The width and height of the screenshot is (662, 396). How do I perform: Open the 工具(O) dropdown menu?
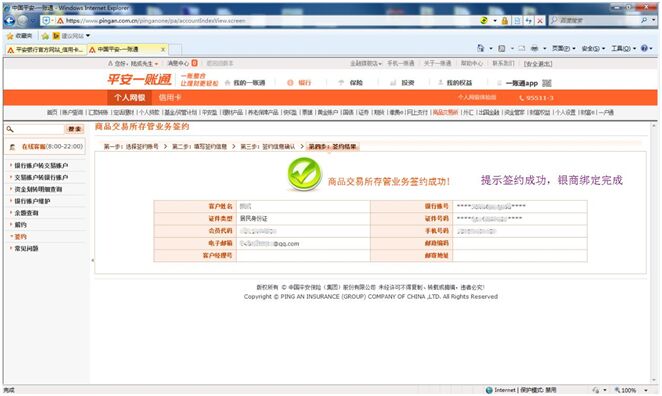[623, 49]
